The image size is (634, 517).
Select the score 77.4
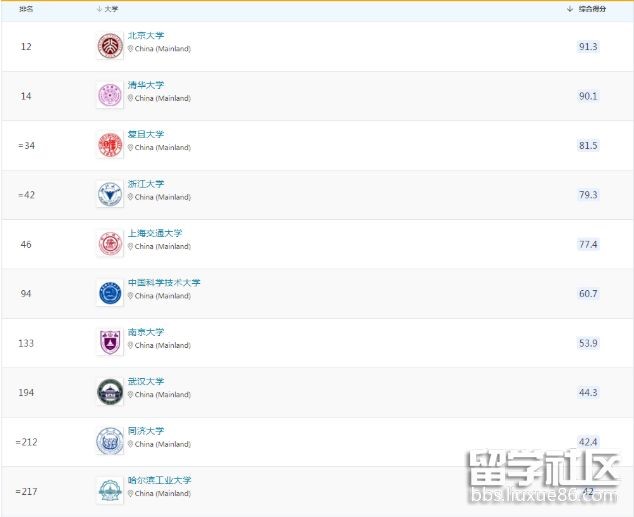click(x=588, y=244)
